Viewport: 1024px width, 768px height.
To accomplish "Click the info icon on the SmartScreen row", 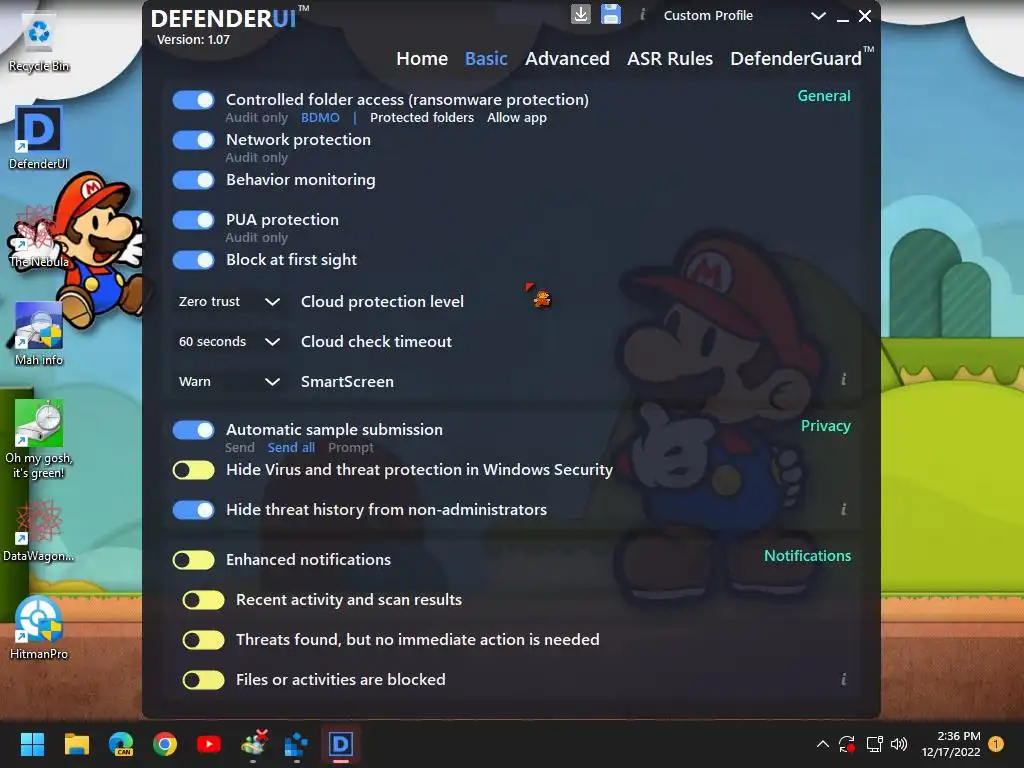I will 843,379.
